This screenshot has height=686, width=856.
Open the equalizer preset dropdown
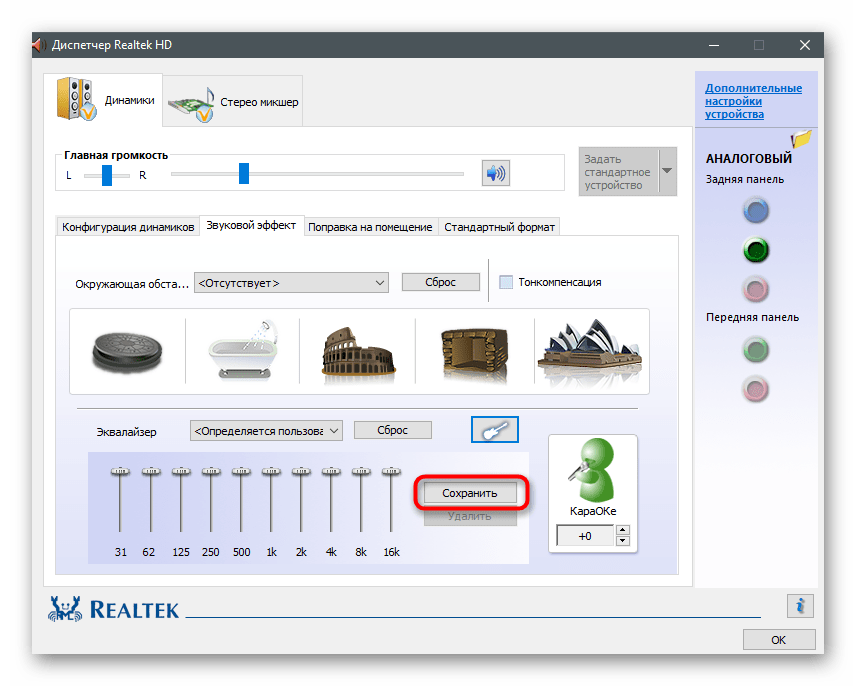pos(266,430)
